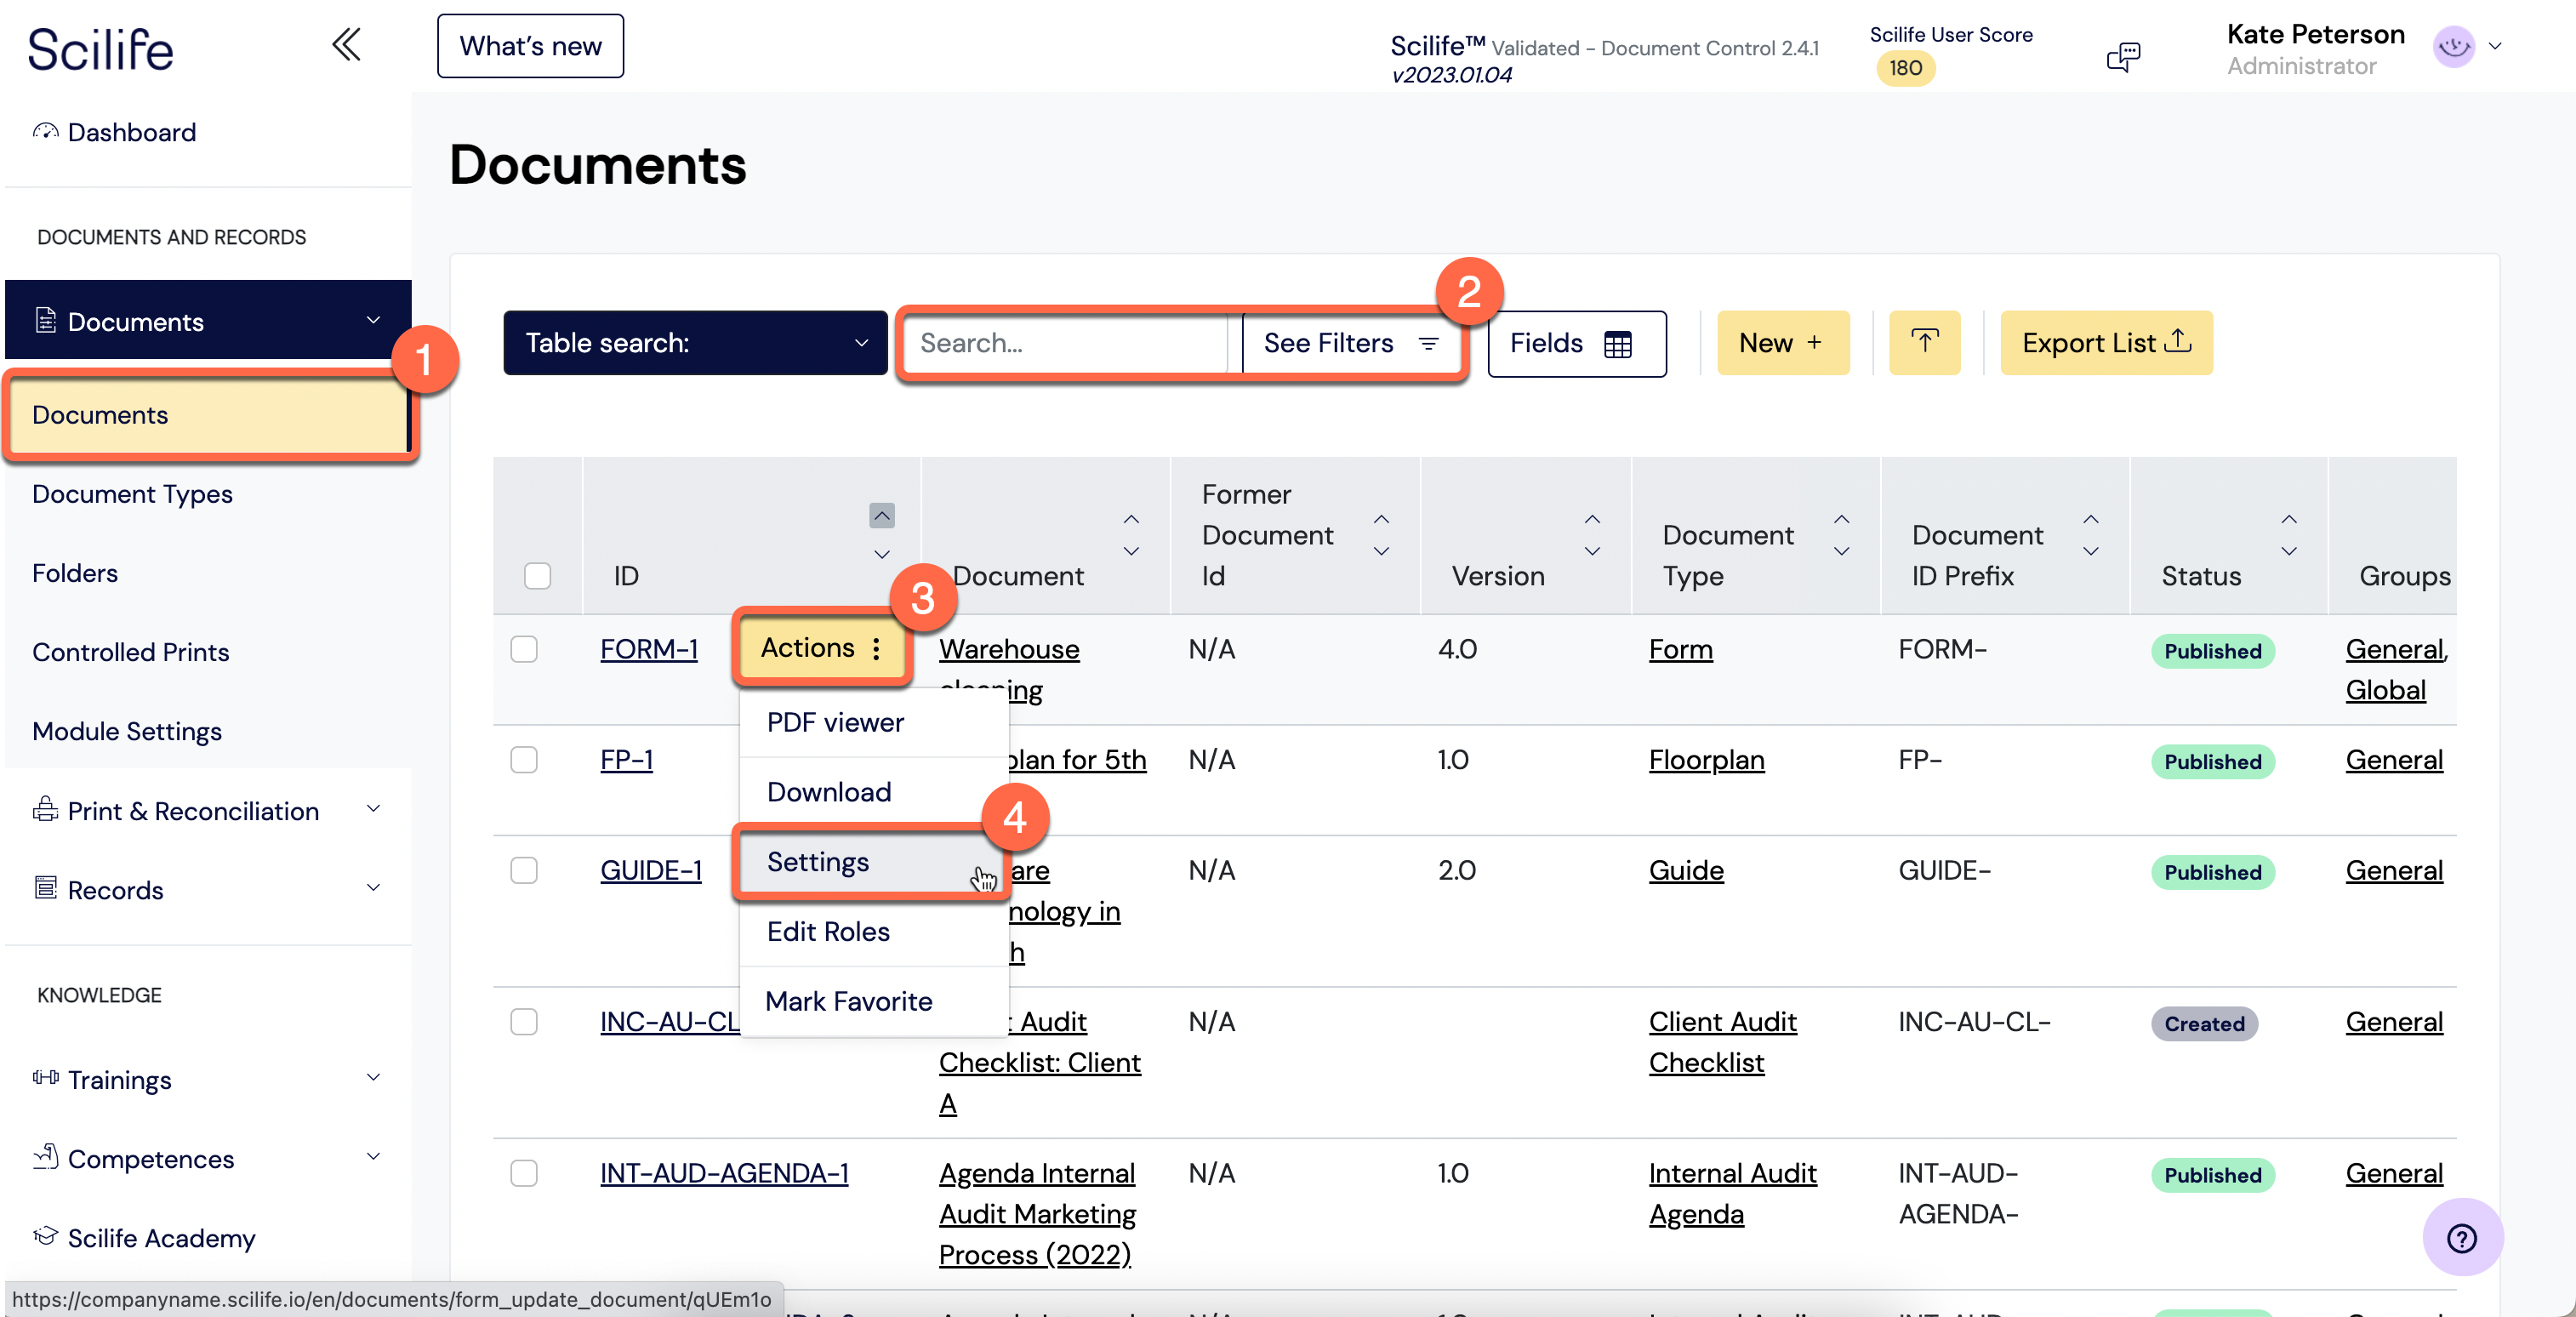Open the FORM-1 document link

coord(648,649)
